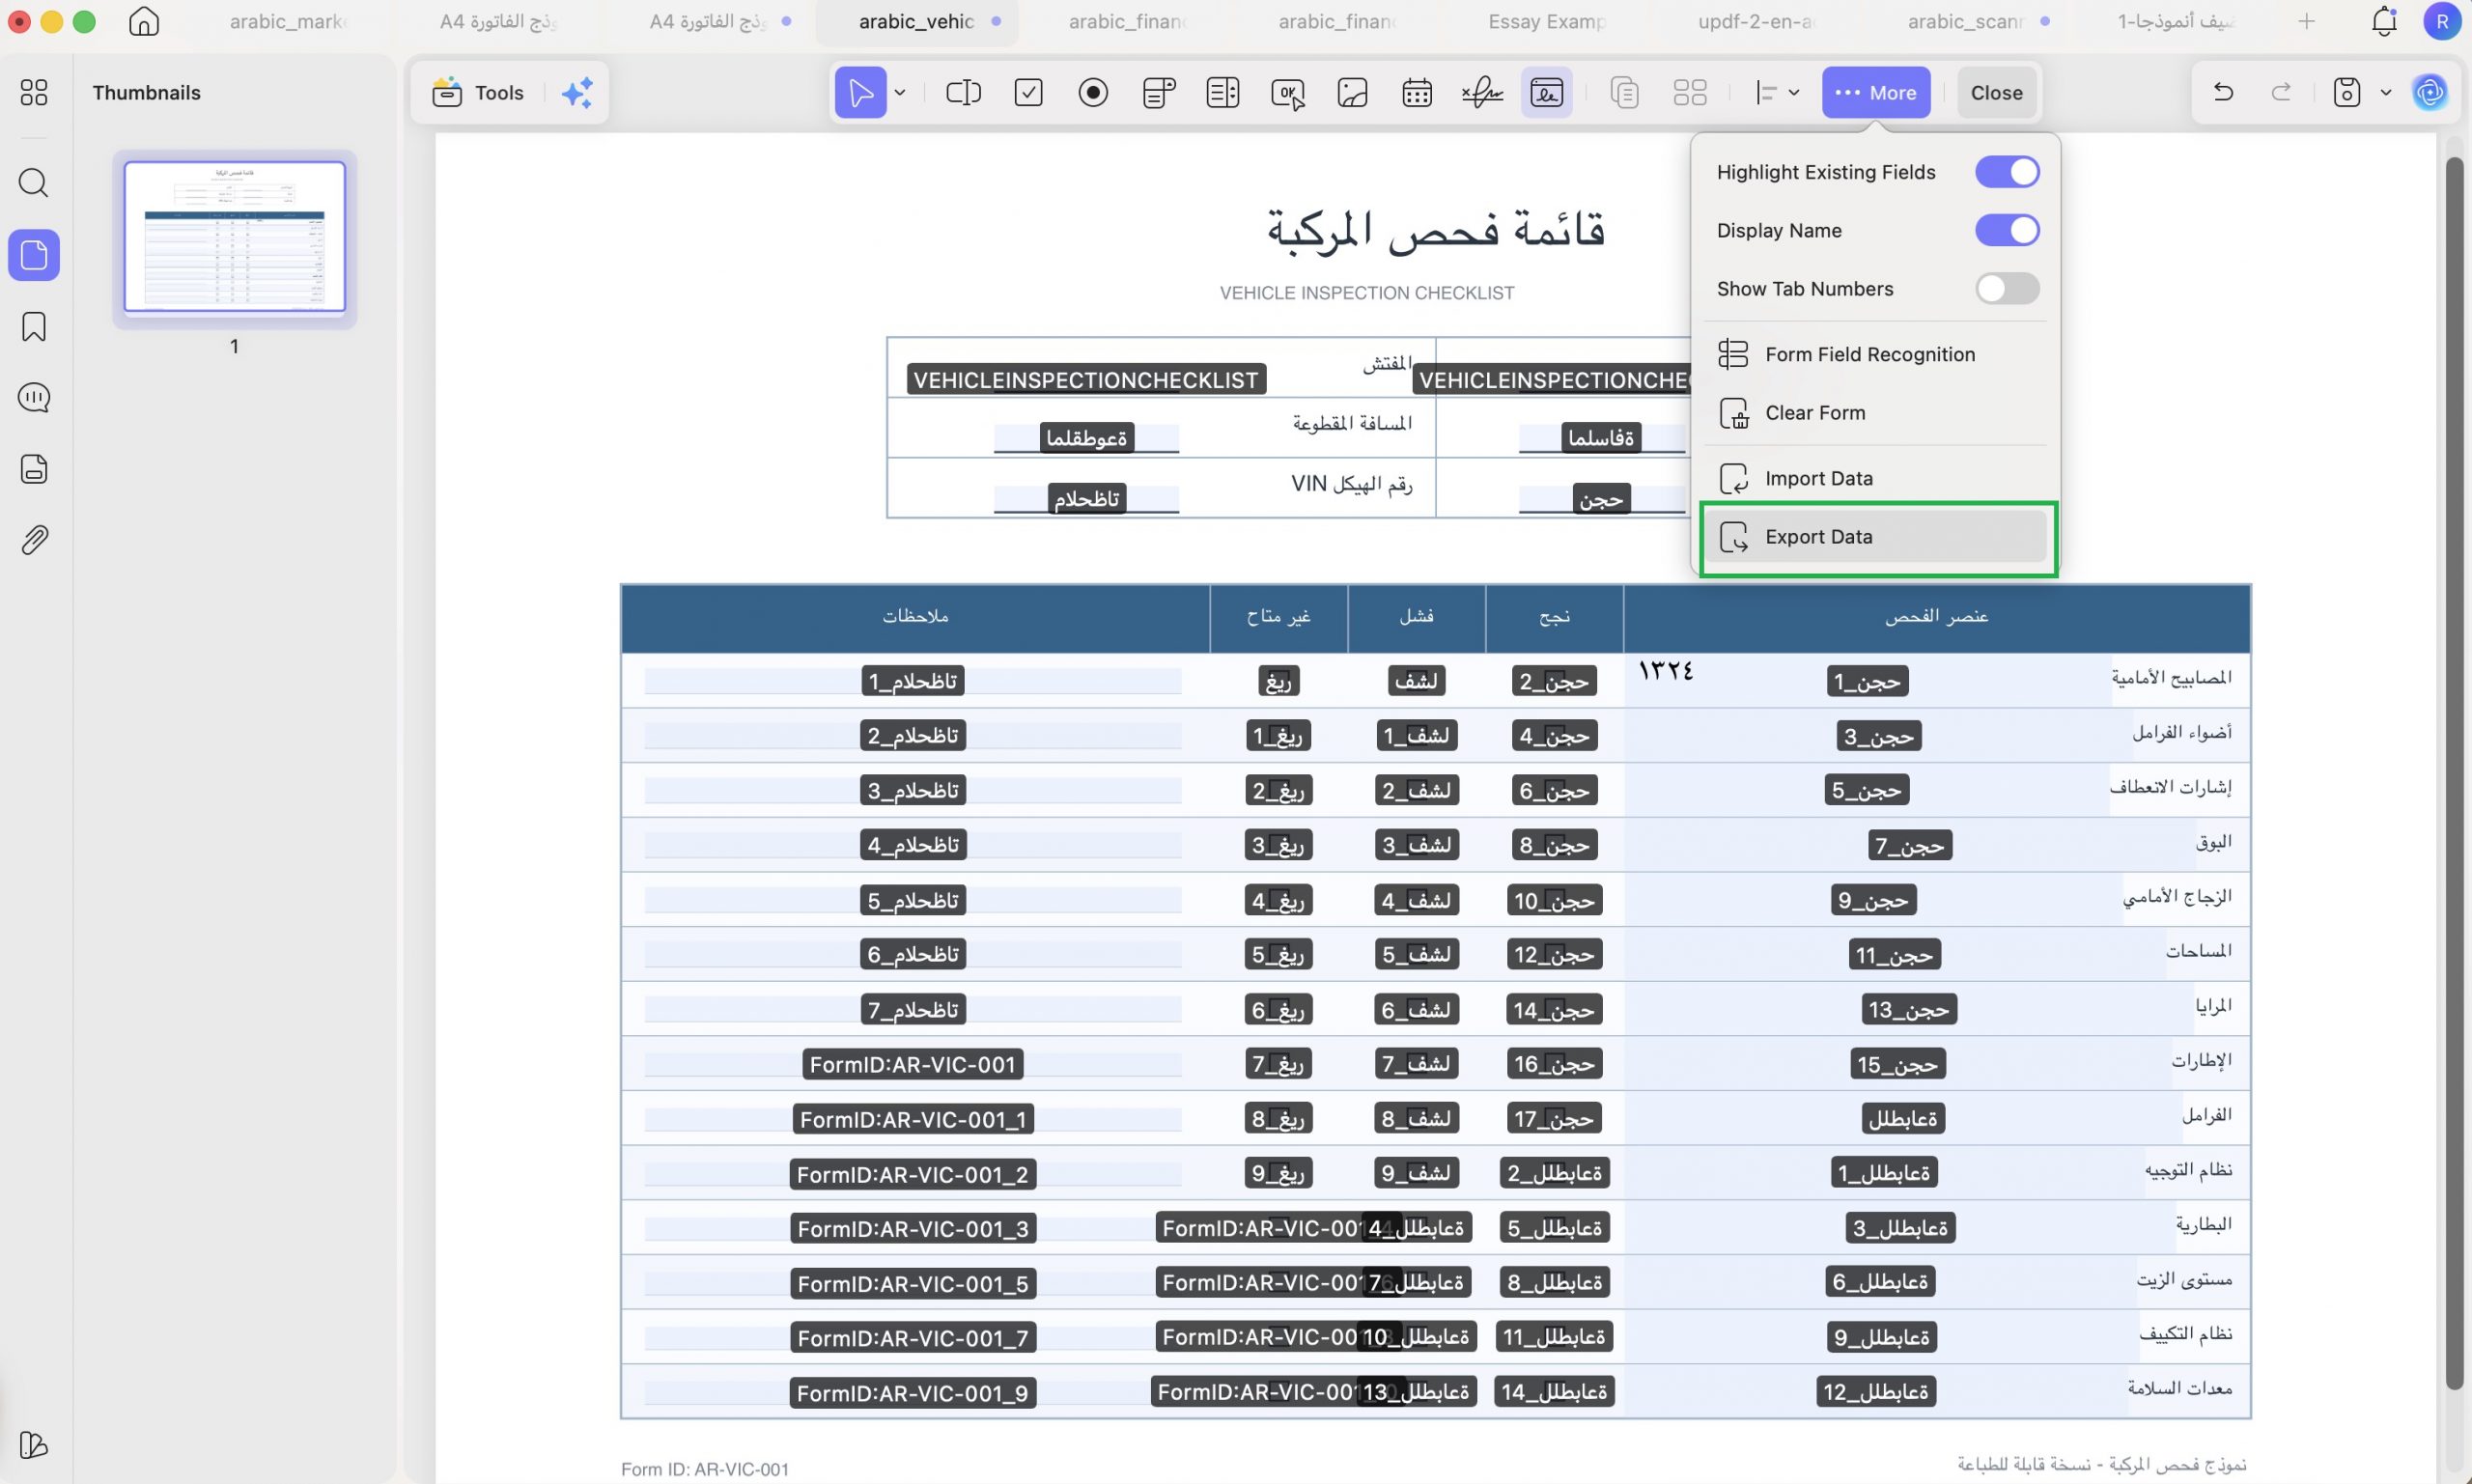Click the More button
Screen dimensions: 2472x1484
[x=1875, y=93]
